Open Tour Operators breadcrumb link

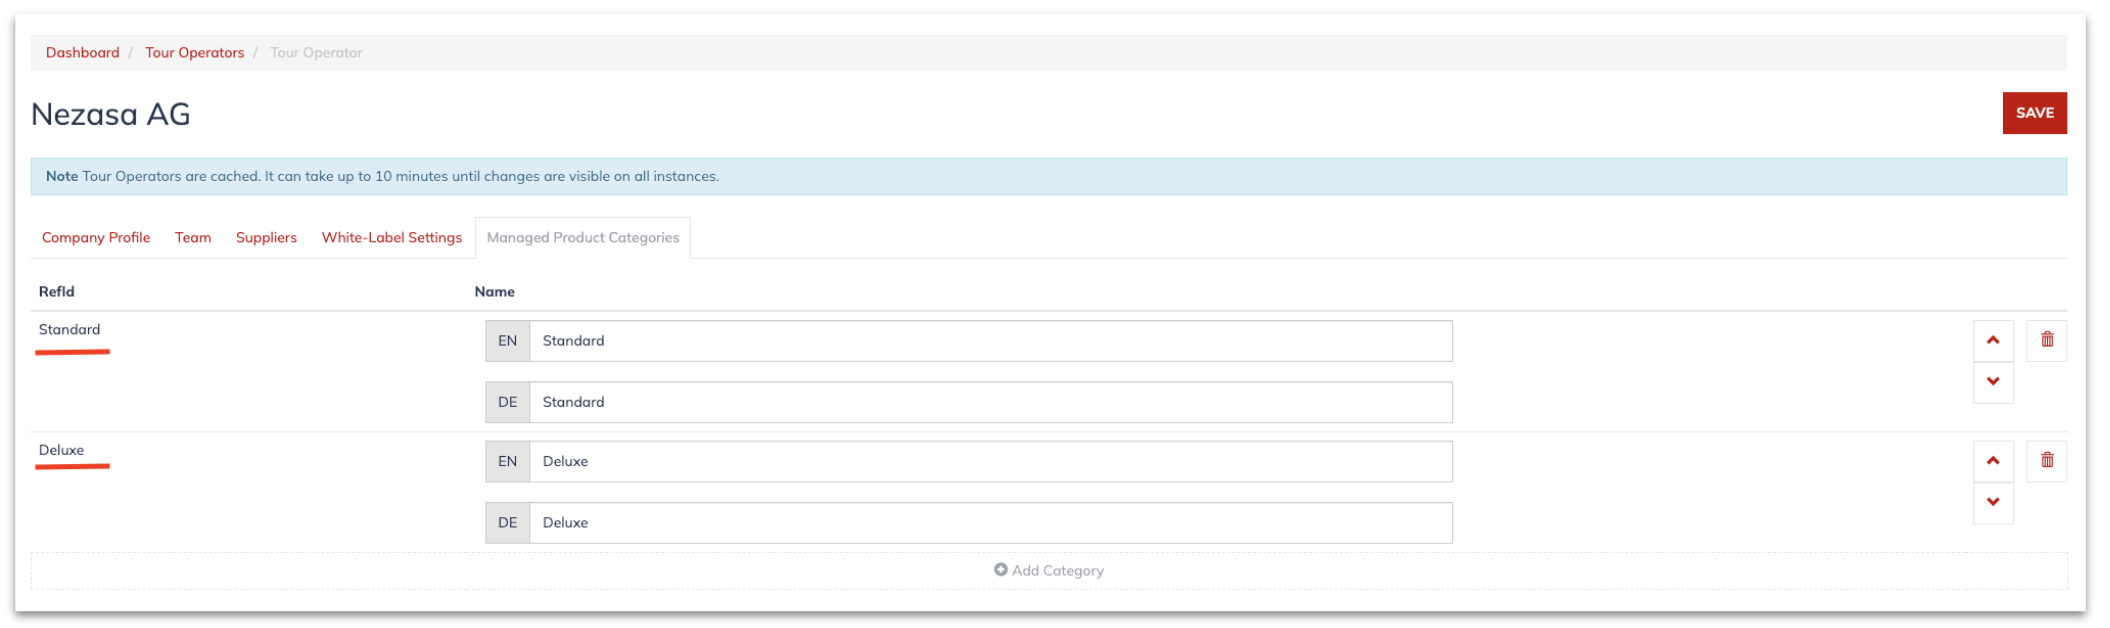[194, 53]
